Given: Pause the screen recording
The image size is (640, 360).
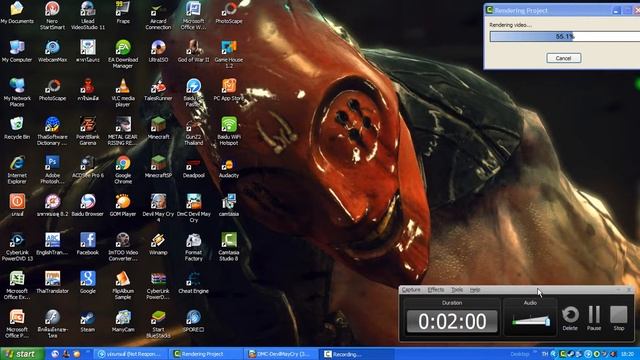Looking at the screenshot, I should (594, 318).
